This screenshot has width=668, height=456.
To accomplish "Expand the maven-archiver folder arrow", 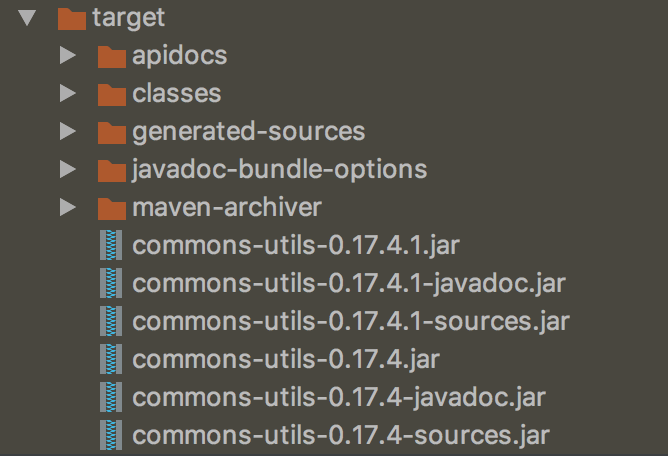I will [68, 207].
